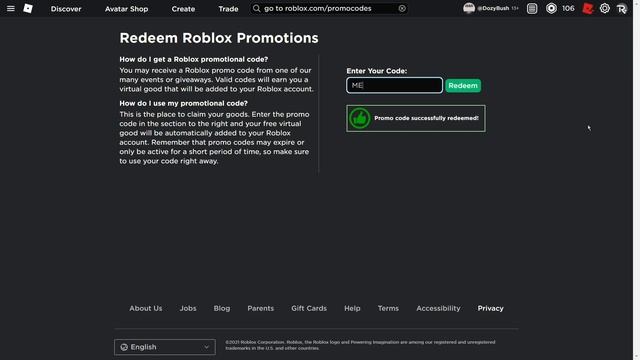Click the green thumbs-up success icon
The image size is (640, 360).
360,118
